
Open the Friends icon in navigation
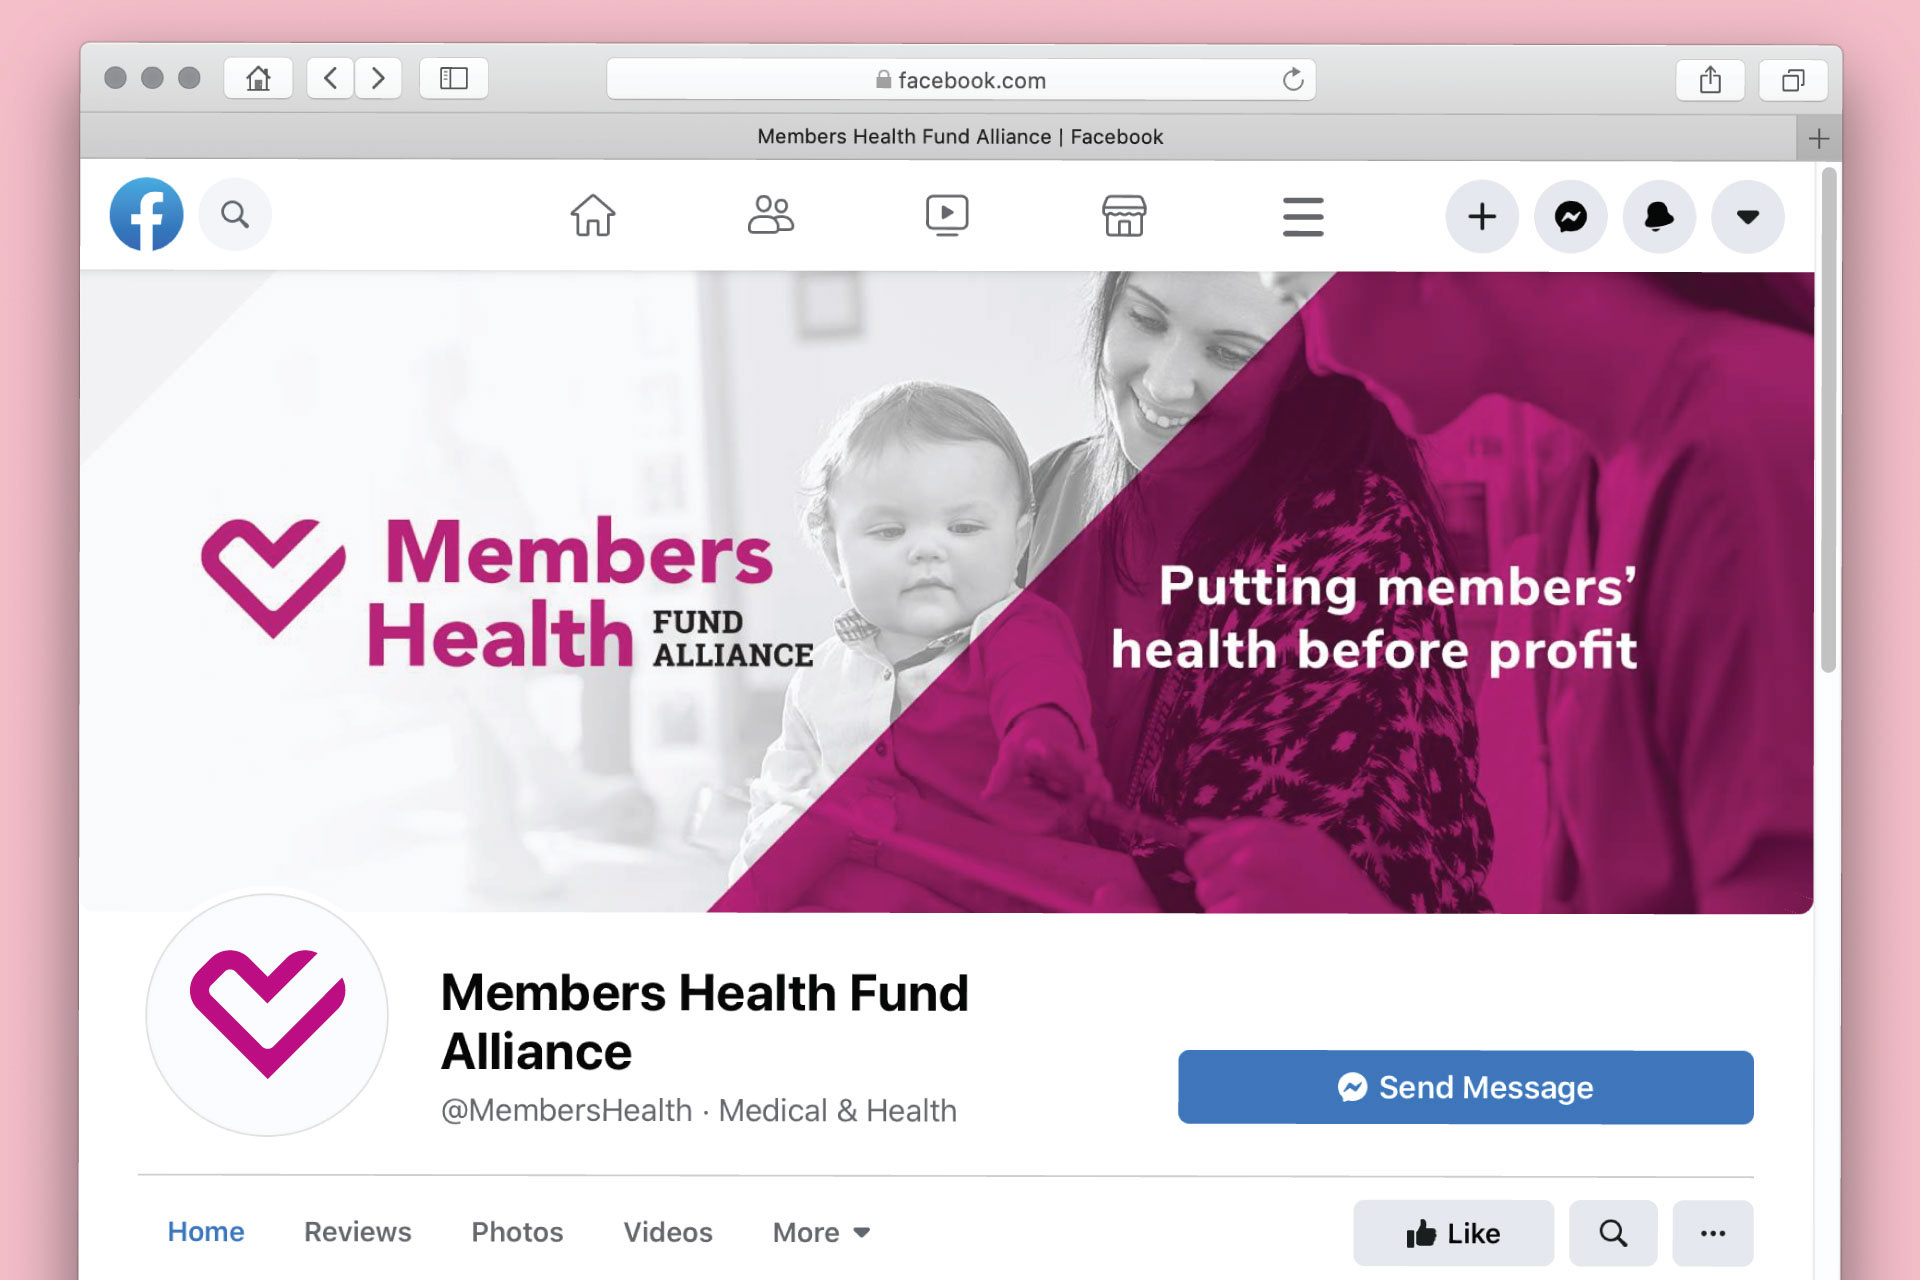coord(771,215)
